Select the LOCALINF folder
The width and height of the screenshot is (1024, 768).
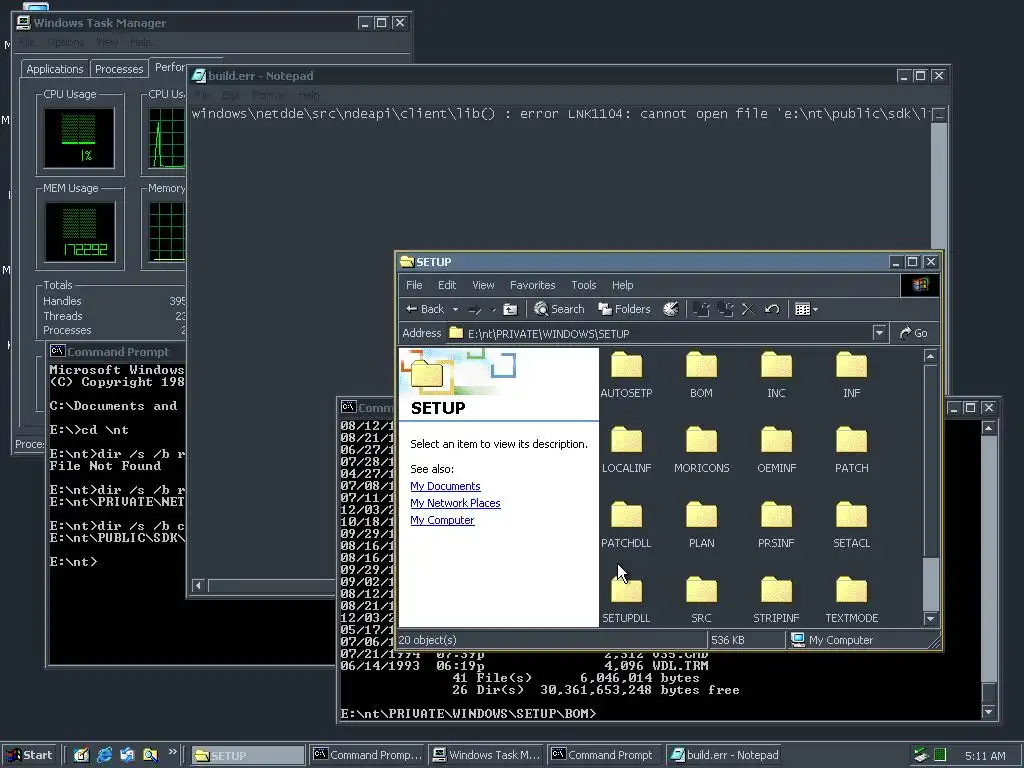click(x=626, y=449)
